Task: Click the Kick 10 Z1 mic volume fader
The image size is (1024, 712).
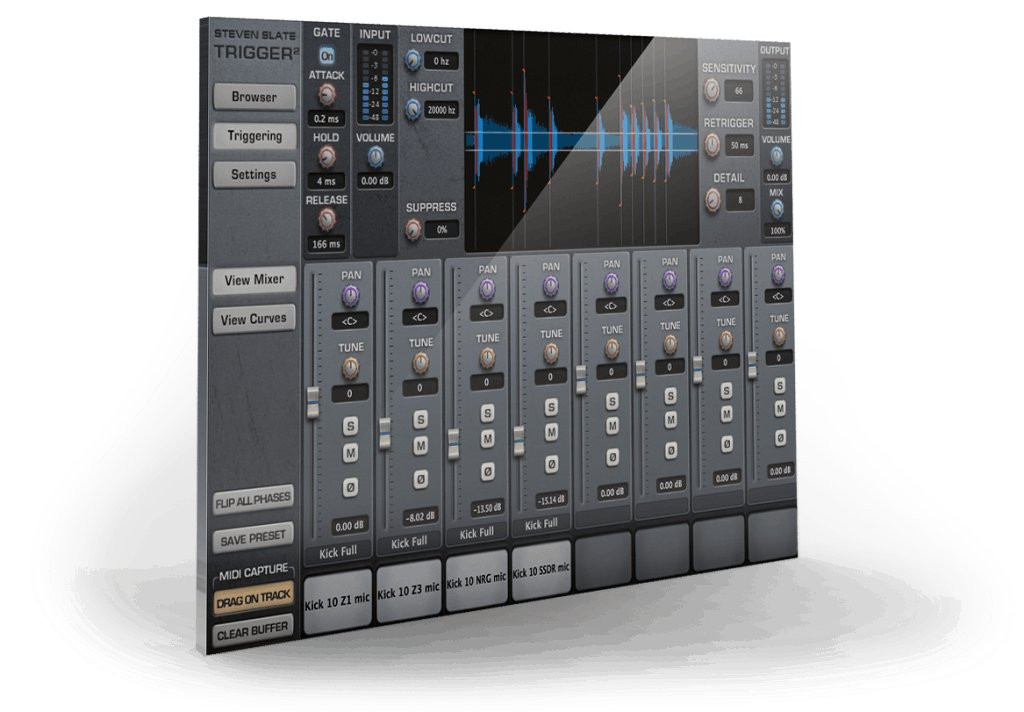Action: tap(313, 402)
